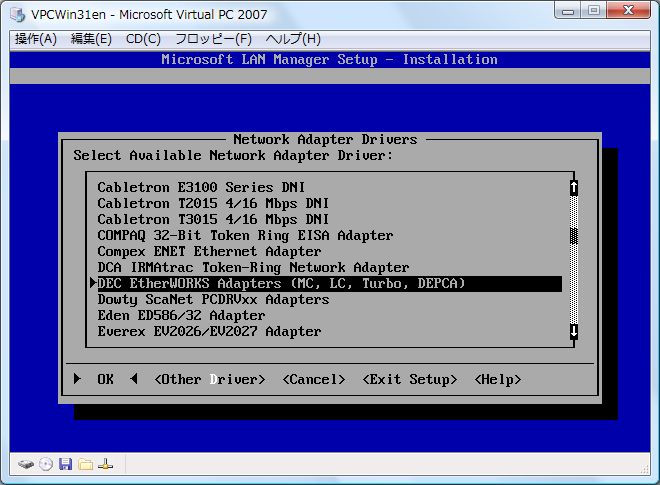Click the list scroll down arrow

573,332
